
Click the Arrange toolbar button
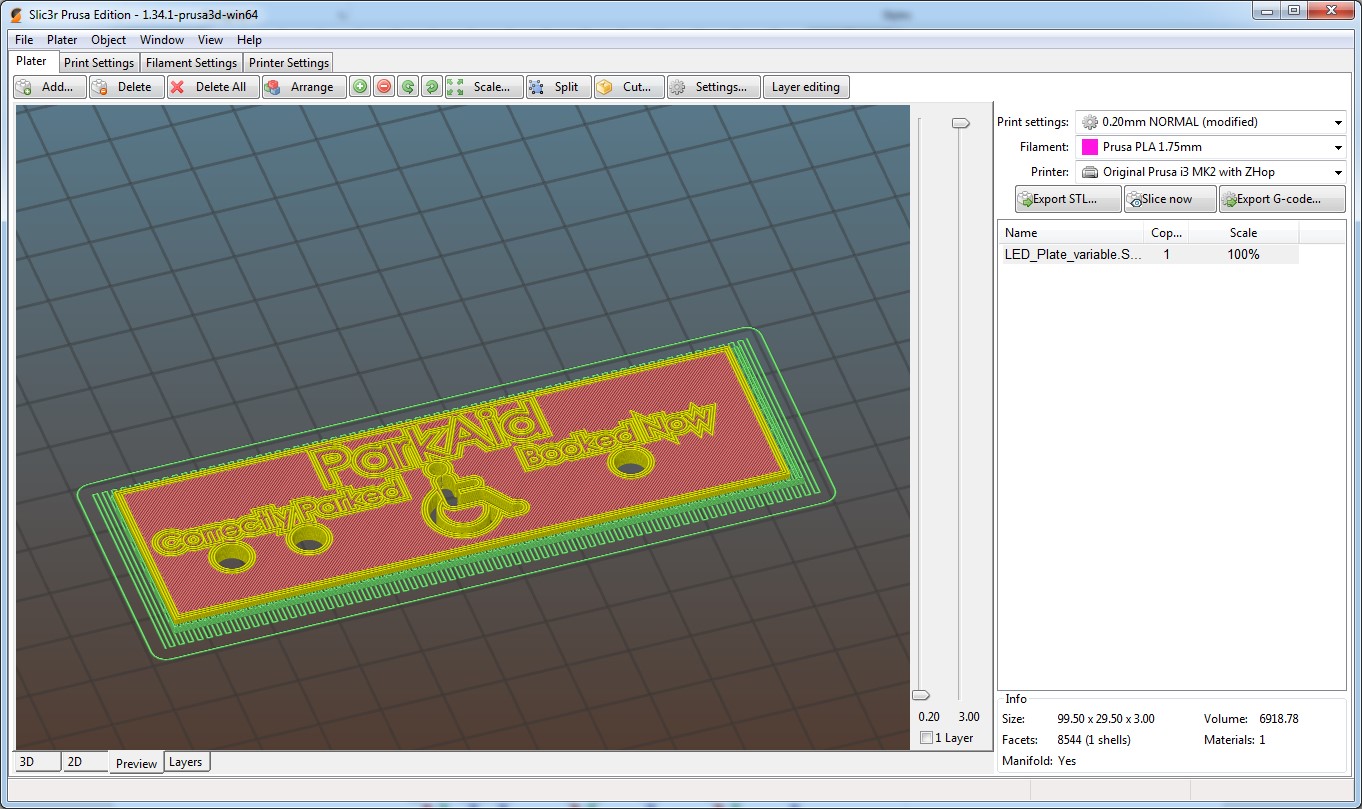pos(304,87)
